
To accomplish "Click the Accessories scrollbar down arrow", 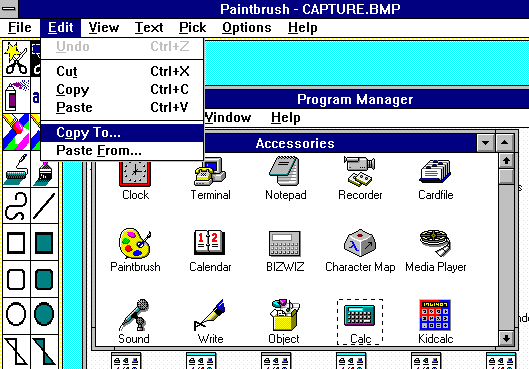I will click(x=506, y=338).
